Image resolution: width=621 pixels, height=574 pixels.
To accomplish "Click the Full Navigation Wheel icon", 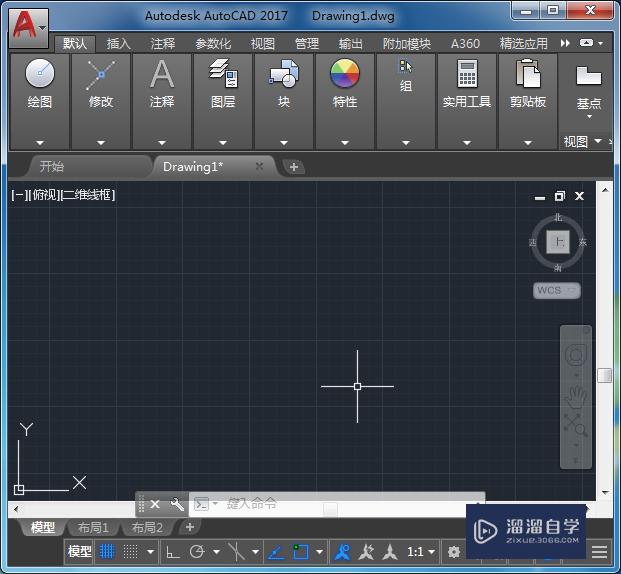I will pyautogui.click(x=576, y=355).
